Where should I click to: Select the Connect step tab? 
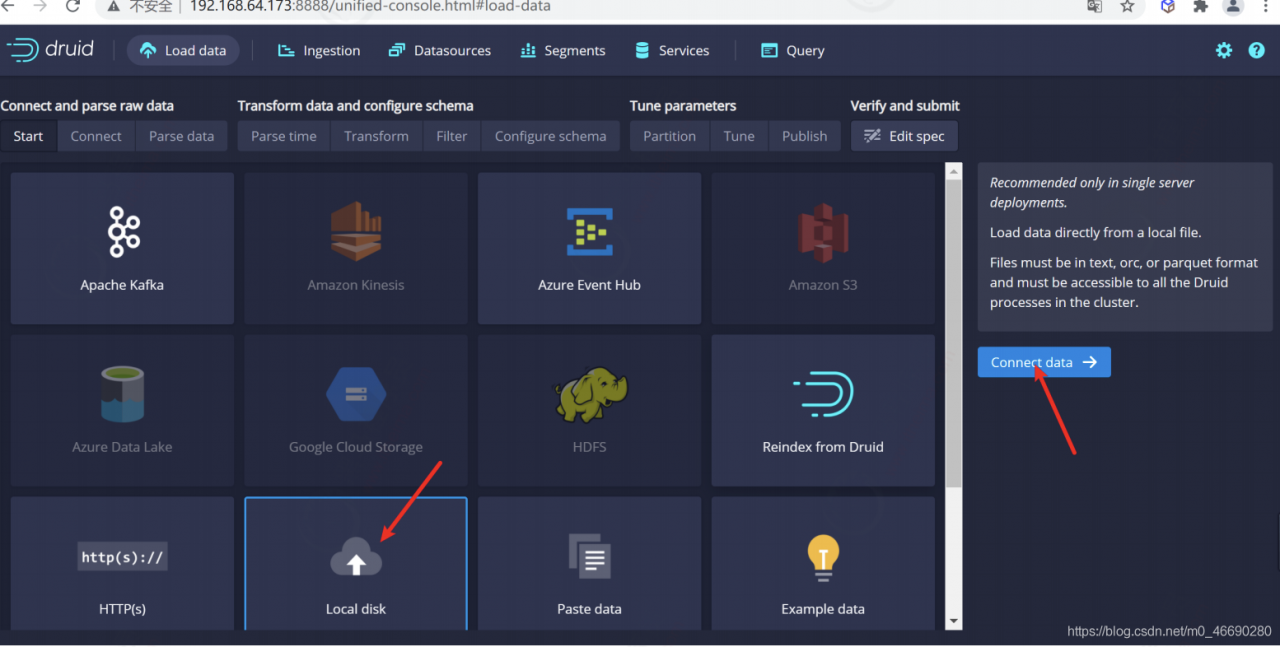96,136
